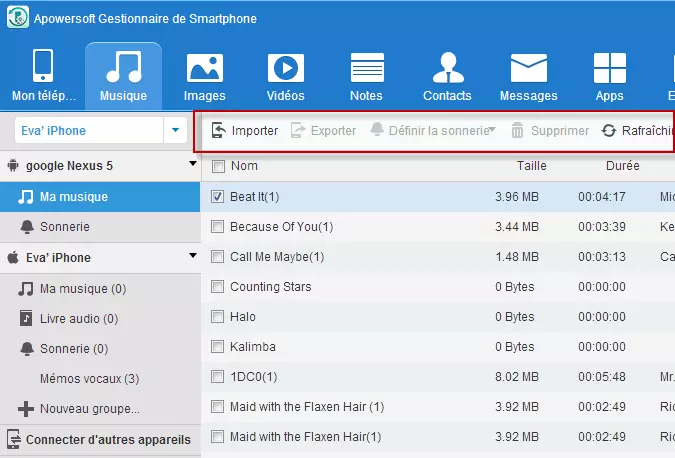The width and height of the screenshot is (675, 458).
Task: Open Livre audio (0)
Action: pos(100,319)
